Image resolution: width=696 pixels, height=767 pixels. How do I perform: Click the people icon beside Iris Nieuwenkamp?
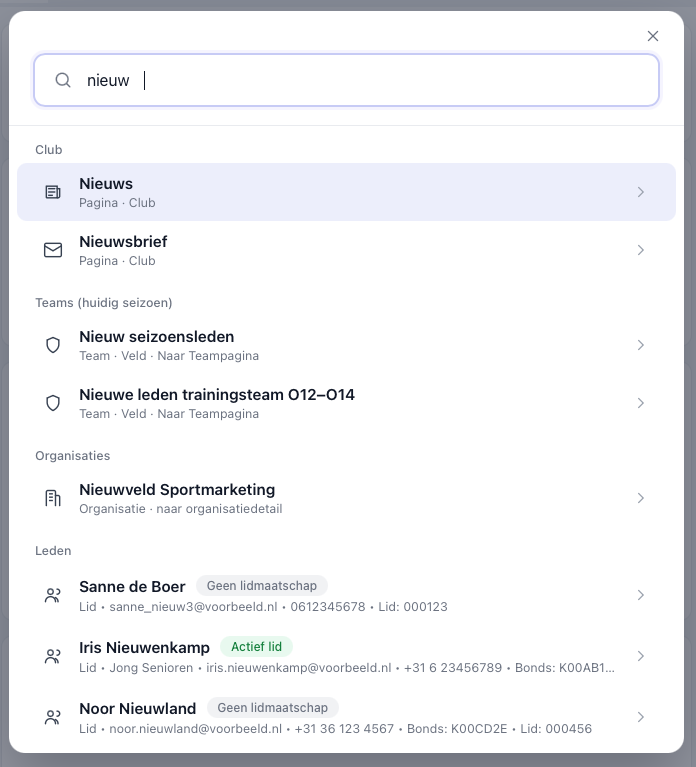53,656
